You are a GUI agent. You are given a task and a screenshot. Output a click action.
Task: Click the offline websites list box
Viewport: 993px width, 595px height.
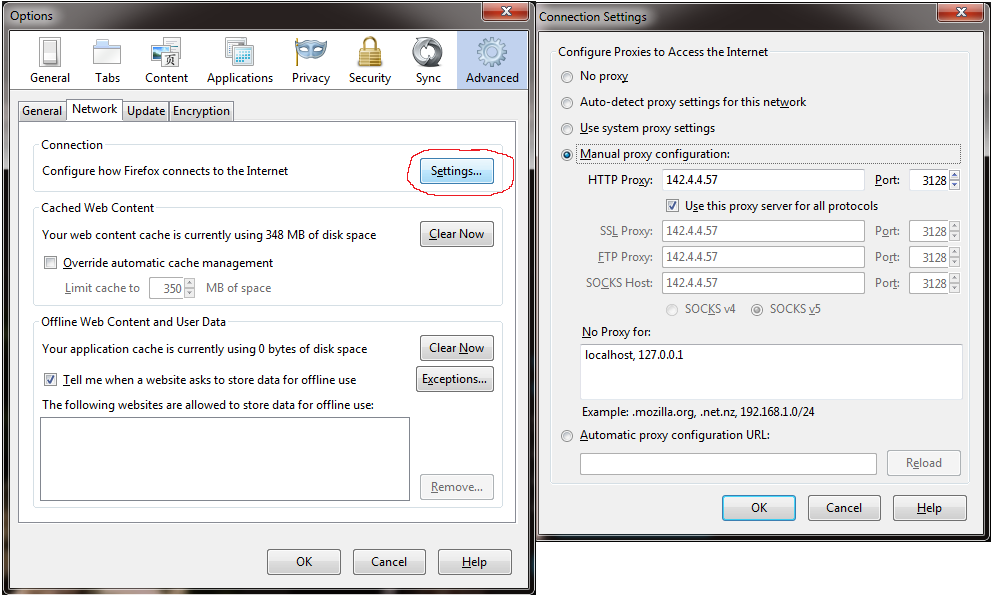(x=225, y=459)
